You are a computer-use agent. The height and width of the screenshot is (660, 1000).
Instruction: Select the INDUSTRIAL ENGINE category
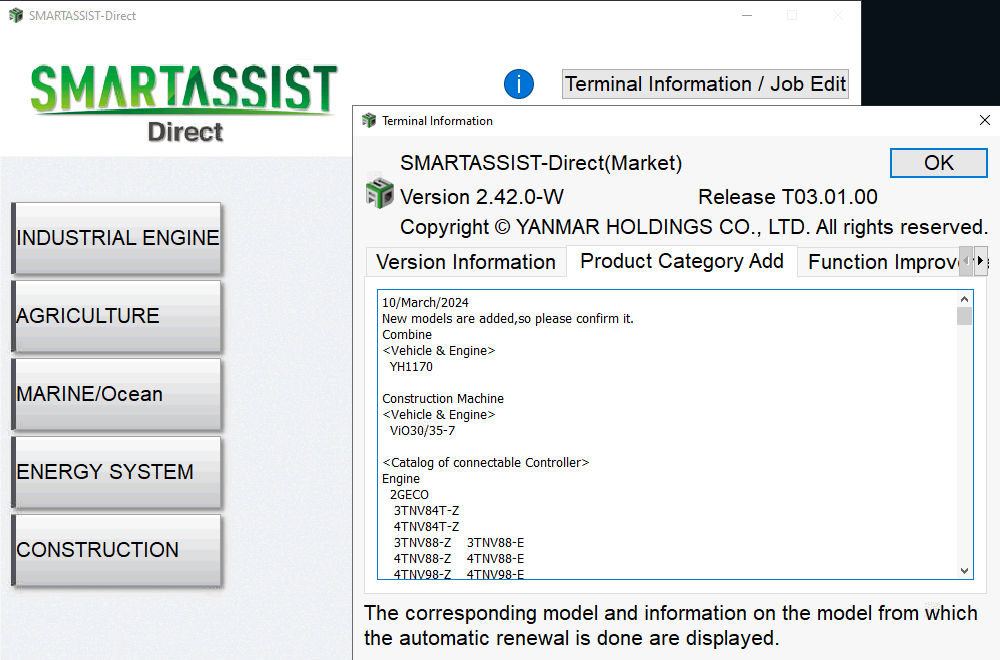117,238
